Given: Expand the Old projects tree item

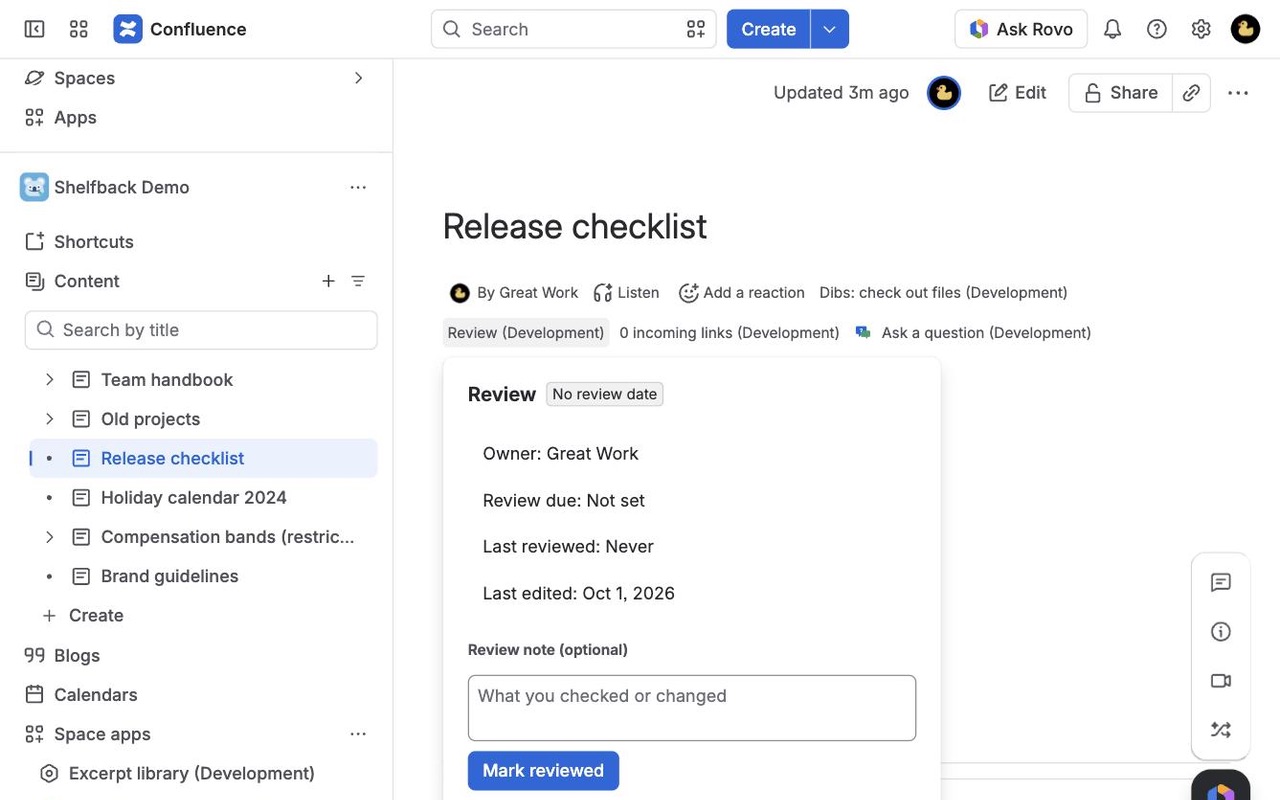Looking at the screenshot, I should click(49, 419).
